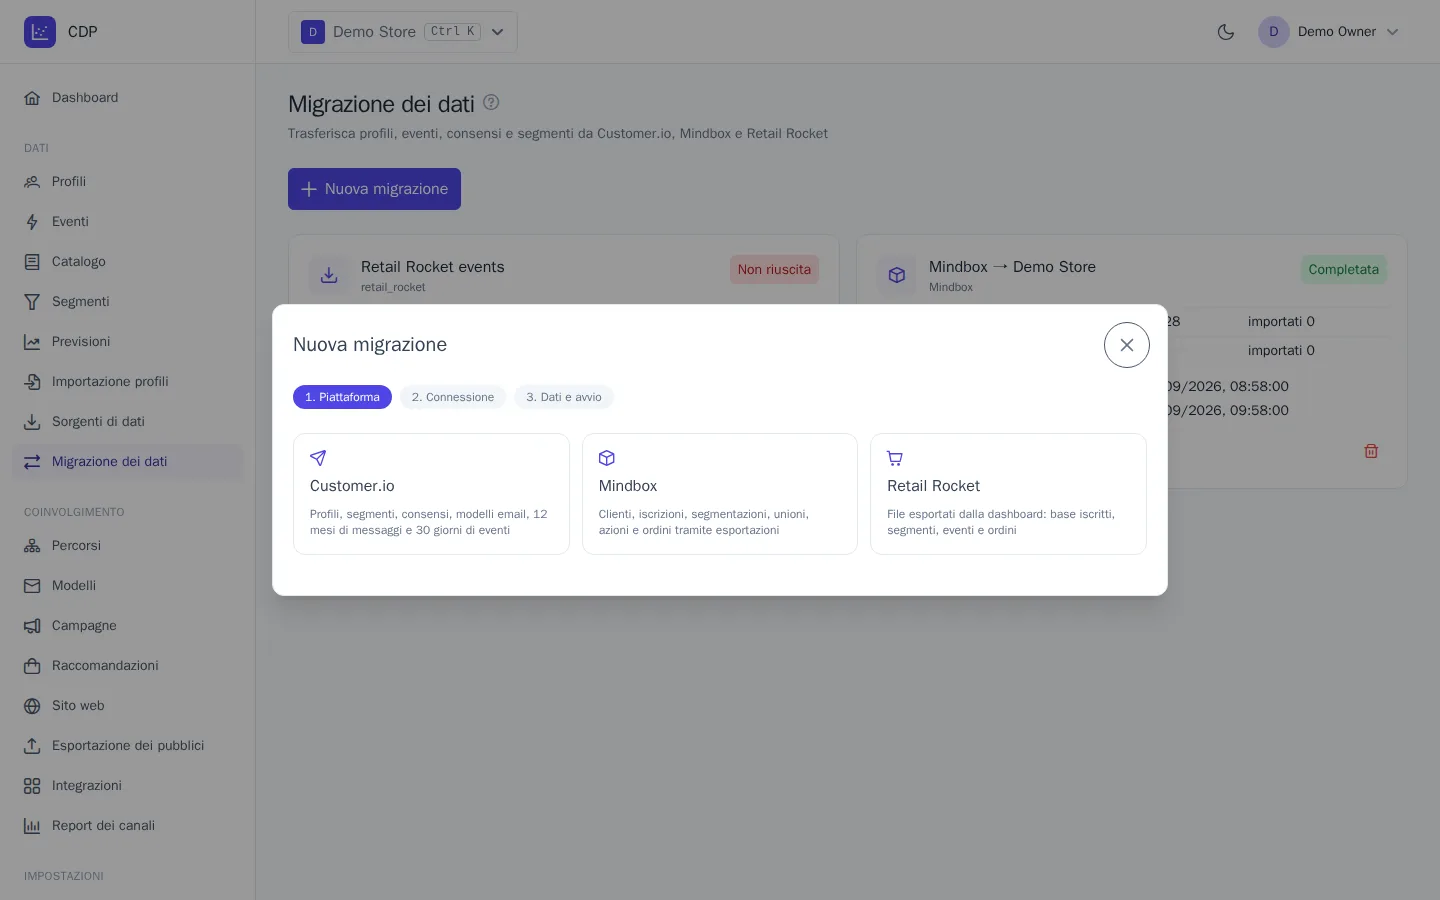This screenshot has height=900, width=1440.
Task: Click the Report dei canali bar-chart icon
Action: click(x=32, y=826)
